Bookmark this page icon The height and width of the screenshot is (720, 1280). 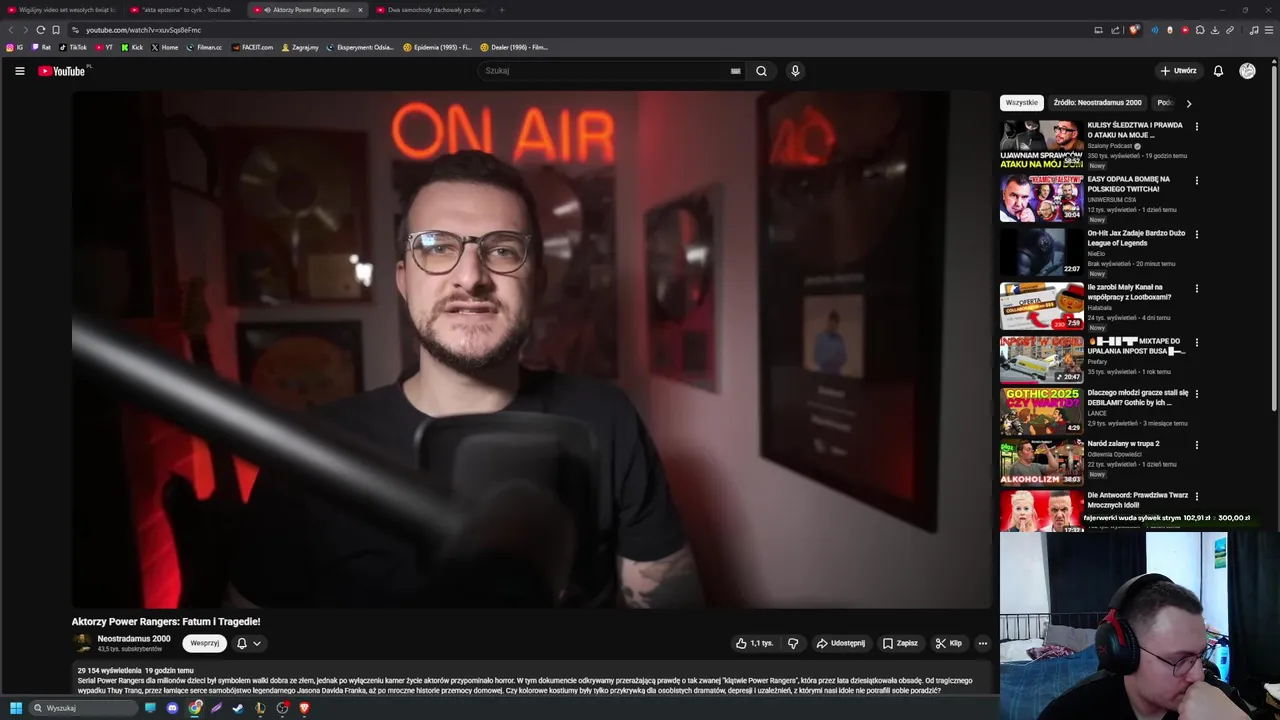click(56, 30)
